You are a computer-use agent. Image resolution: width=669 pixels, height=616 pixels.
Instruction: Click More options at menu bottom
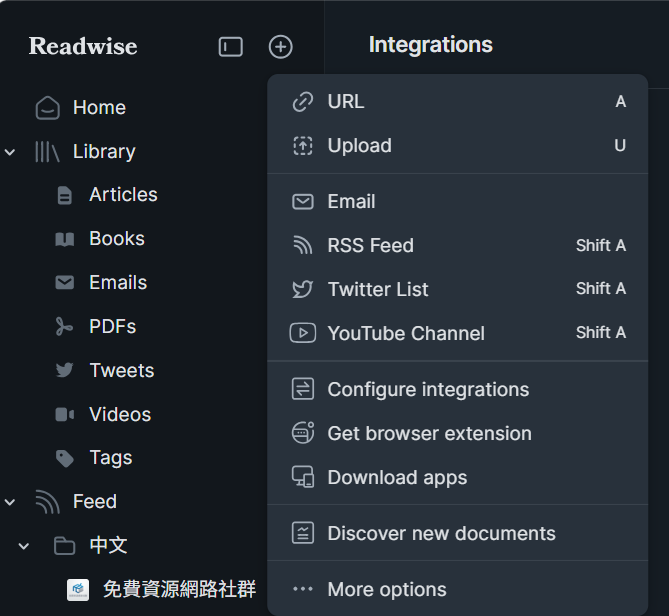pos(386,590)
